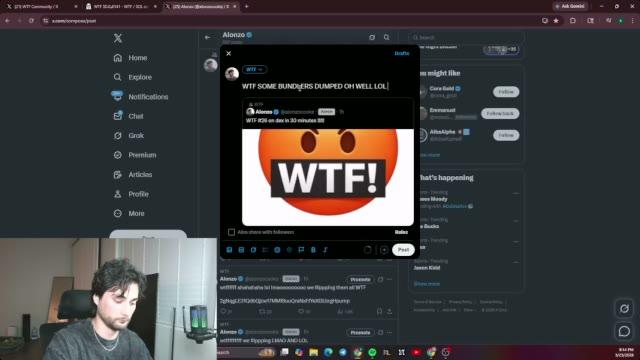Viewport: 640px width, 360px height.
Task: Click the Ask Gemini button
Action: (x=570, y=7)
